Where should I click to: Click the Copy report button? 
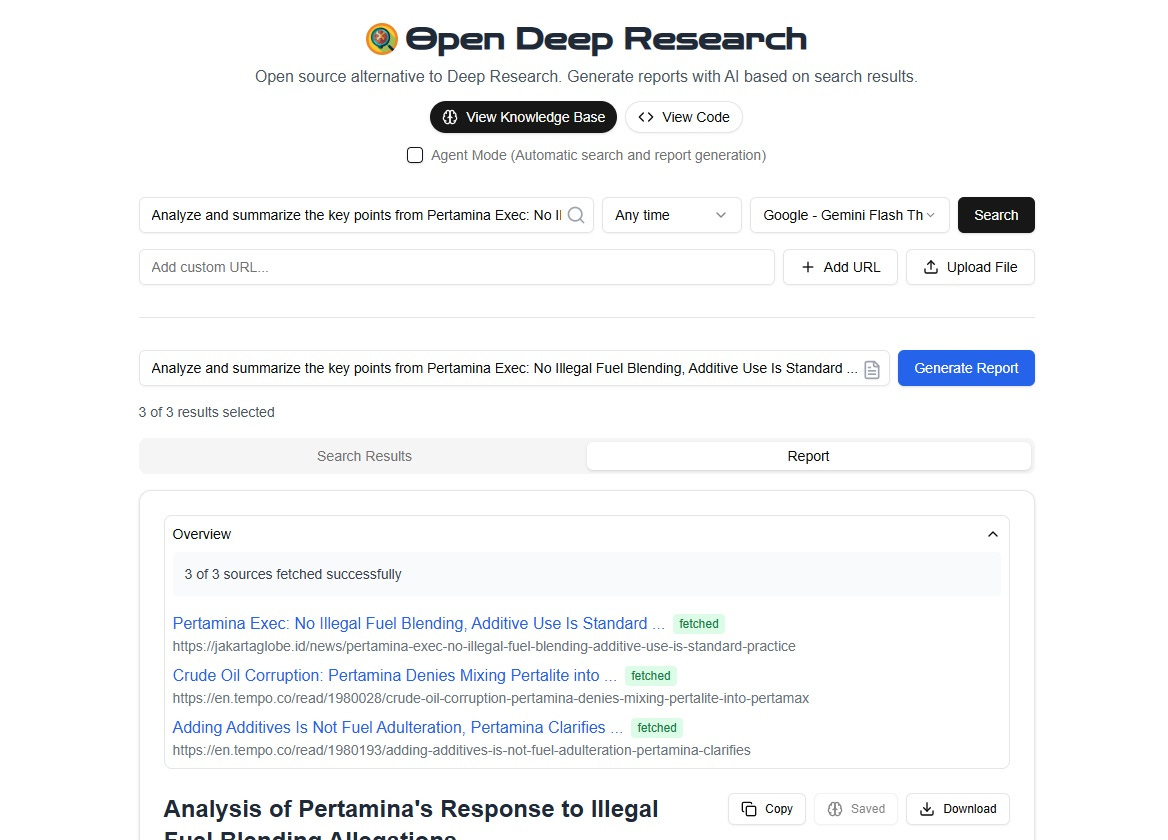click(766, 809)
